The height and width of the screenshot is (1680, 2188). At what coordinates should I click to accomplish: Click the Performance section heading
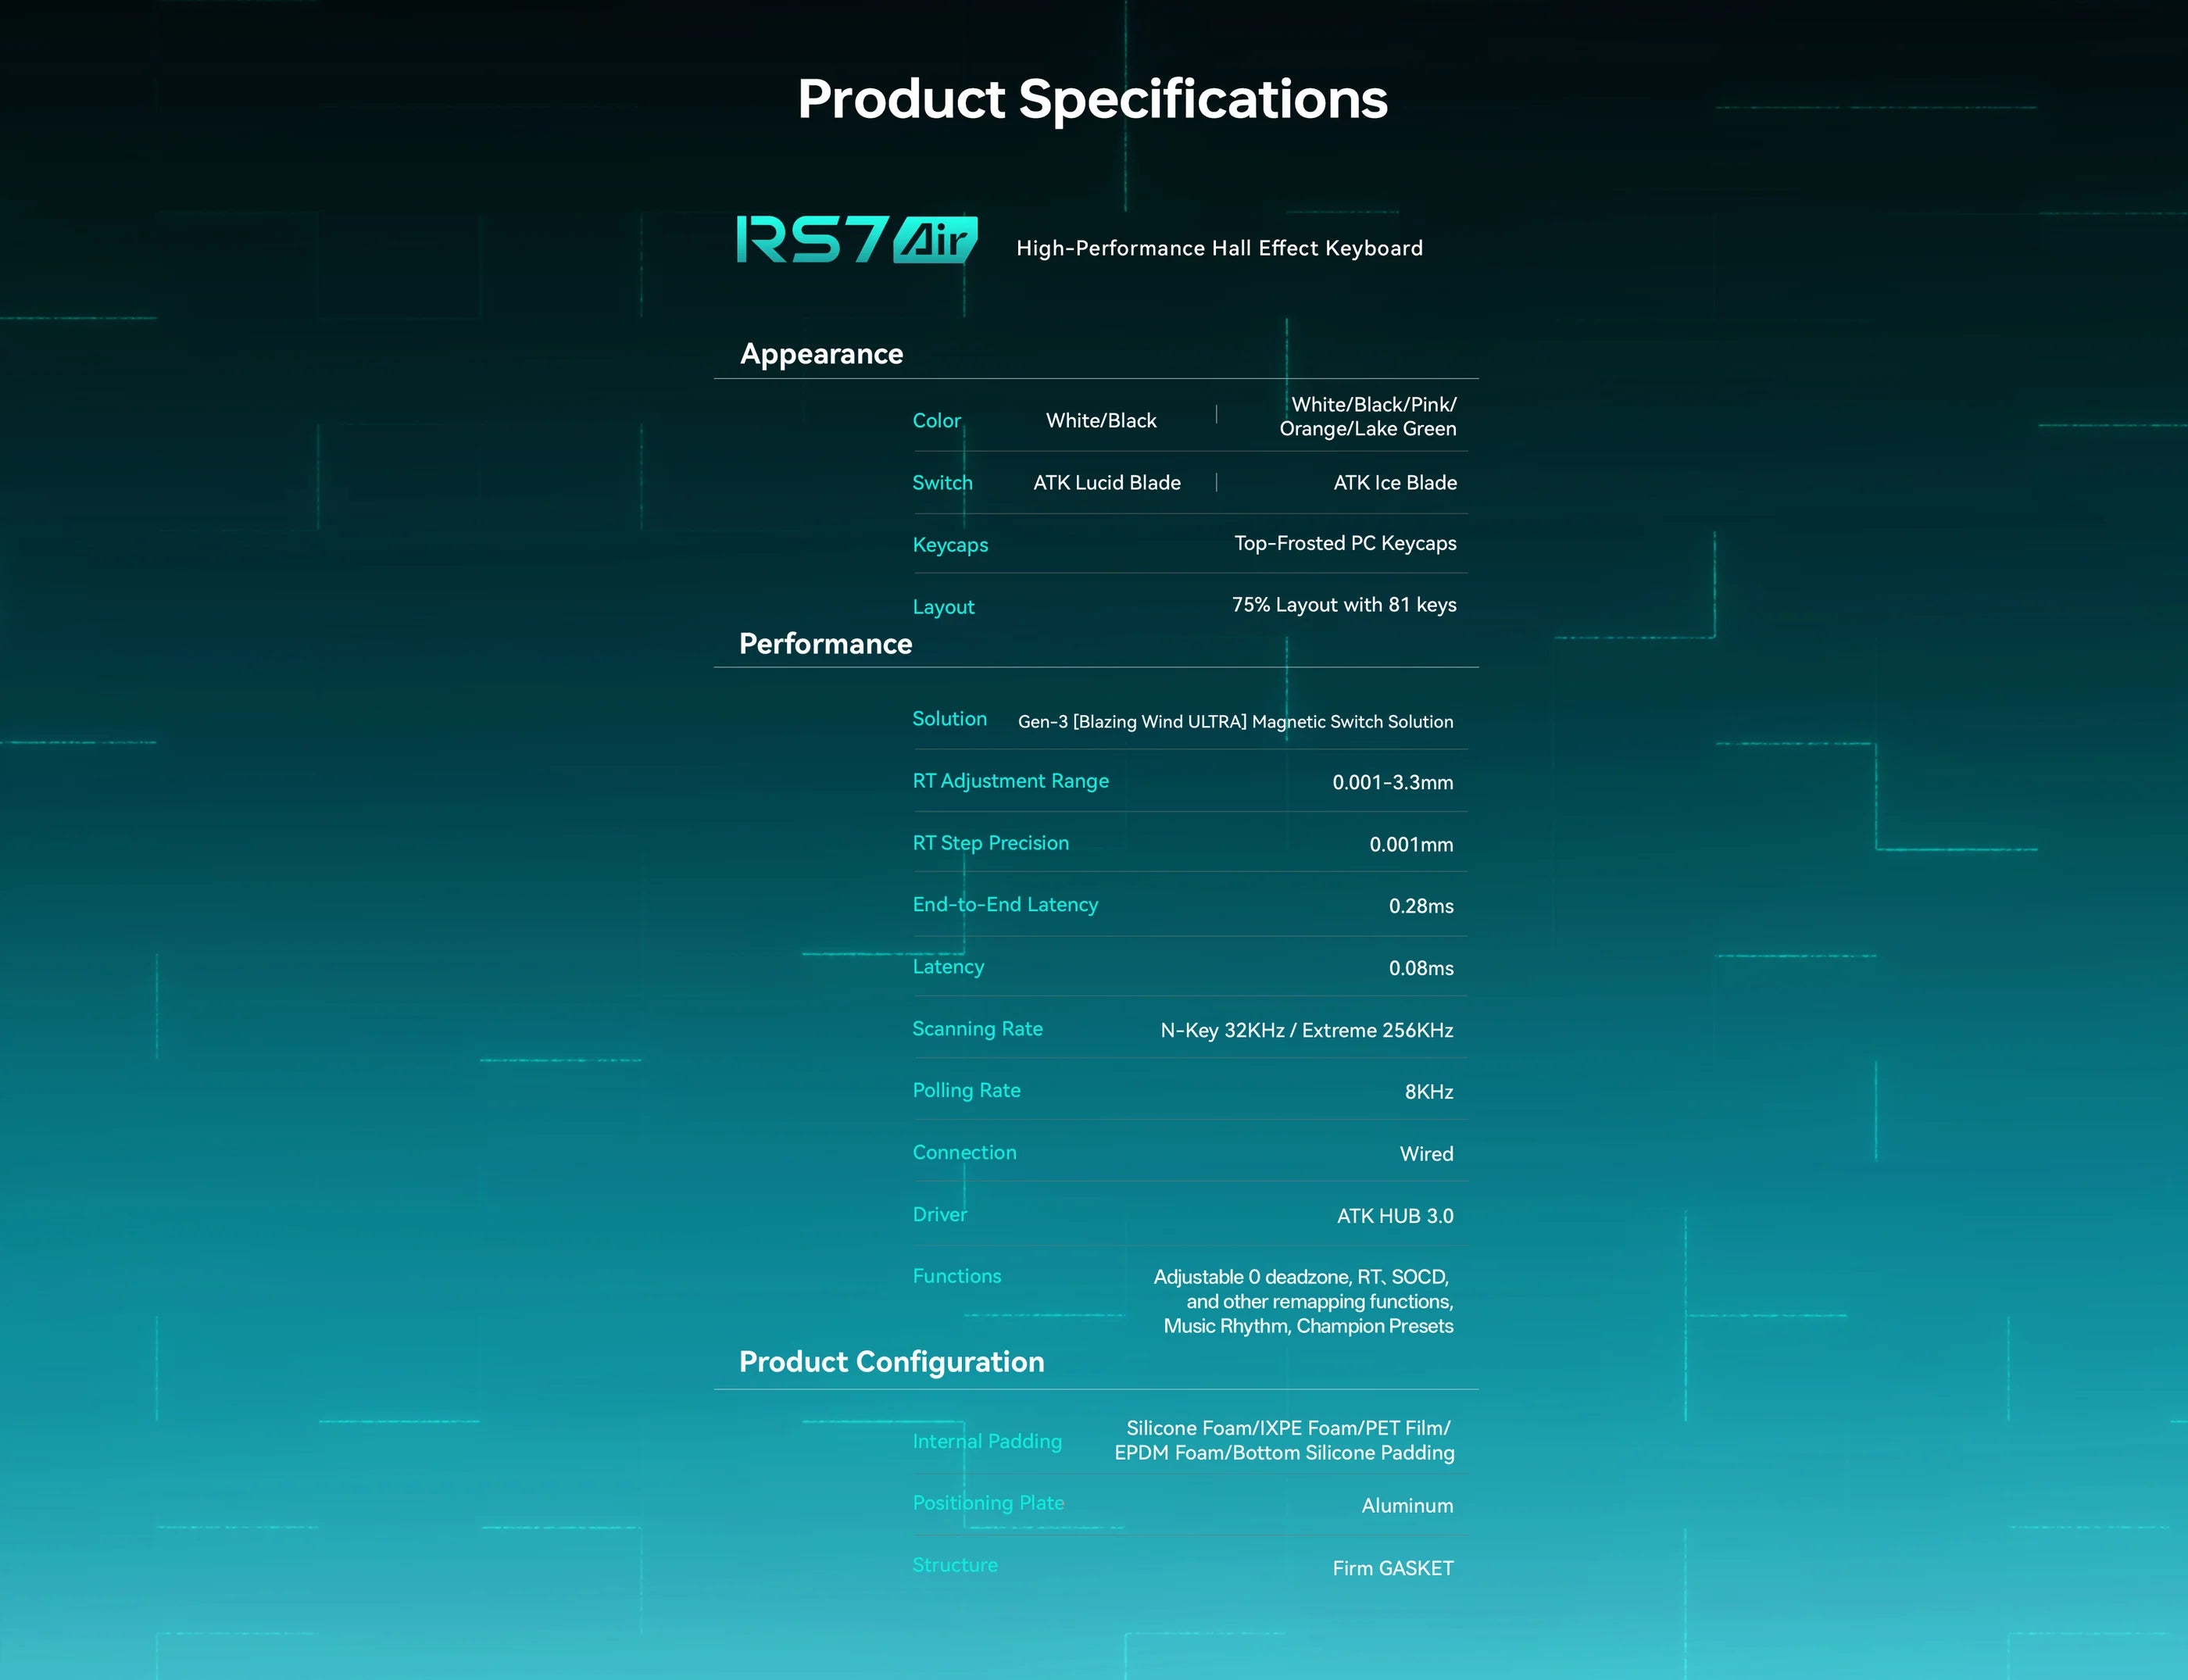tap(825, 644)
